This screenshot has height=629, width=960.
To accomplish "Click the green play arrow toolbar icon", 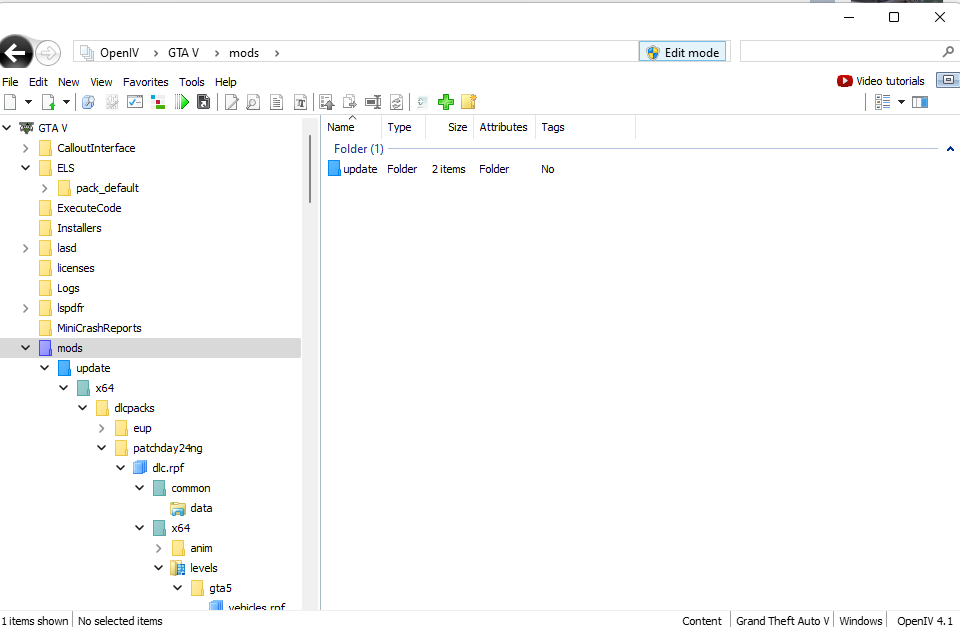I will point(182,102).
